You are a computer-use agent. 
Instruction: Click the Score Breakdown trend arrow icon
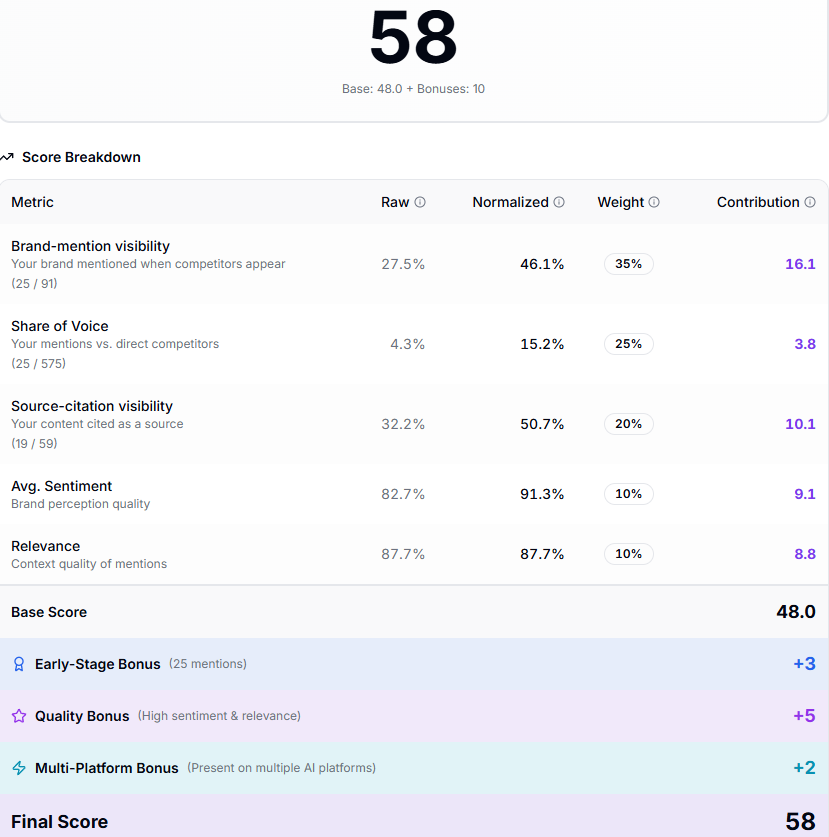[x=8, y=157]
